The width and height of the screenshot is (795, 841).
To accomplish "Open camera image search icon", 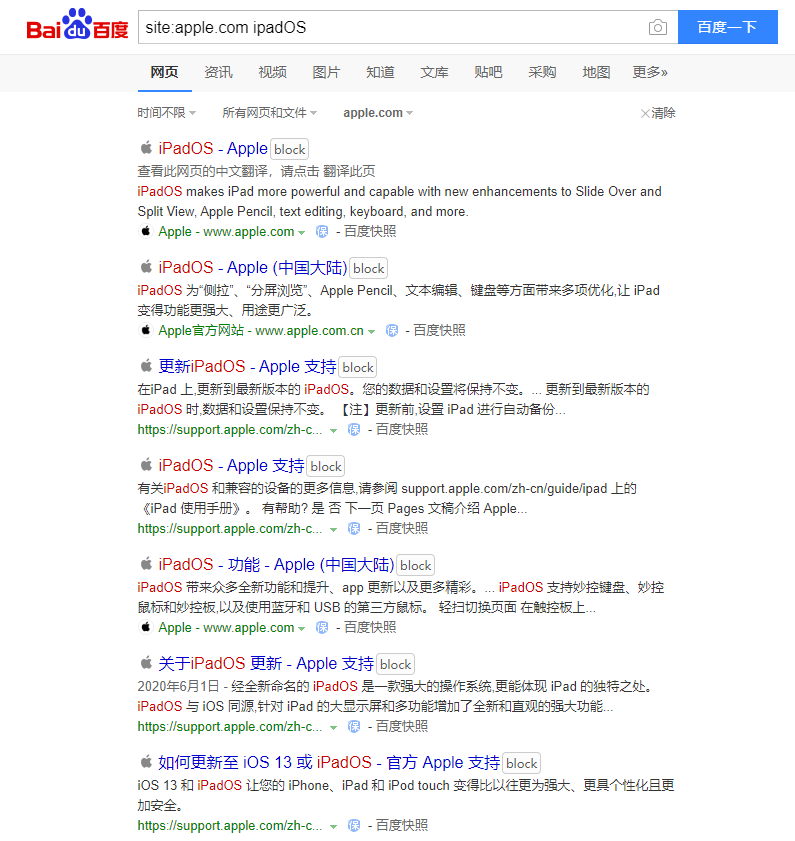I will 658,27.
